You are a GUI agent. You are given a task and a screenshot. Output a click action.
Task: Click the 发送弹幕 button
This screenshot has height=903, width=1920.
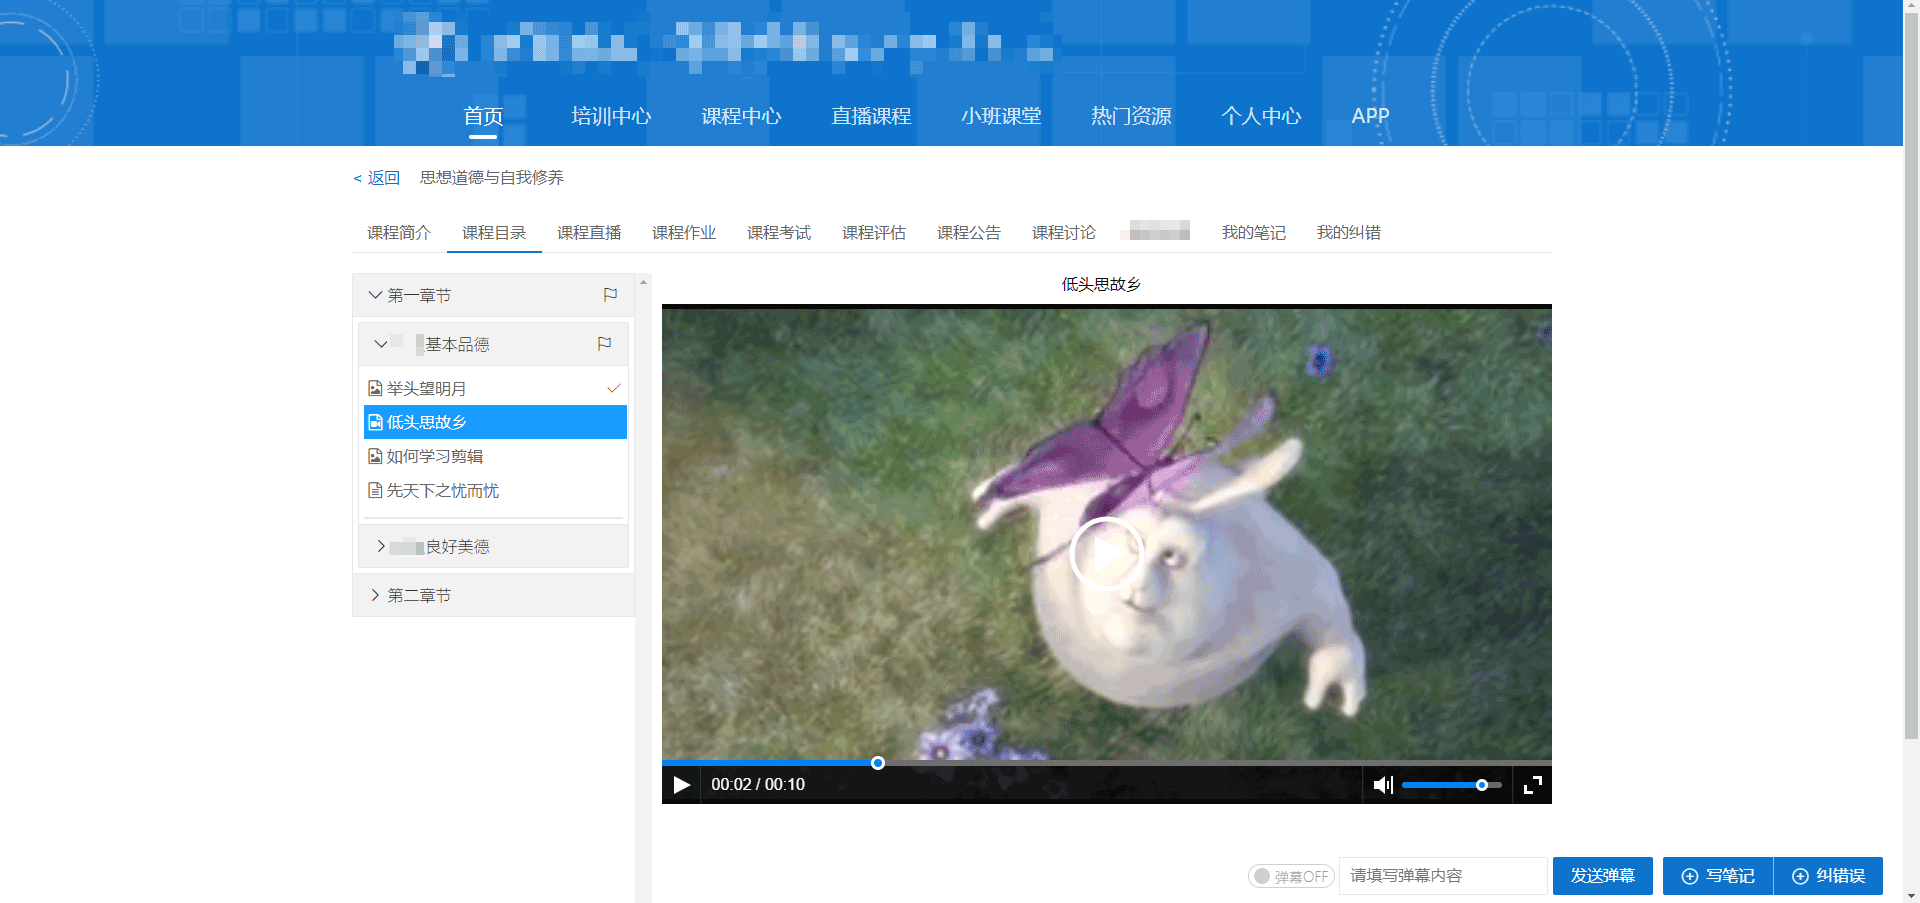point(1603,876)
